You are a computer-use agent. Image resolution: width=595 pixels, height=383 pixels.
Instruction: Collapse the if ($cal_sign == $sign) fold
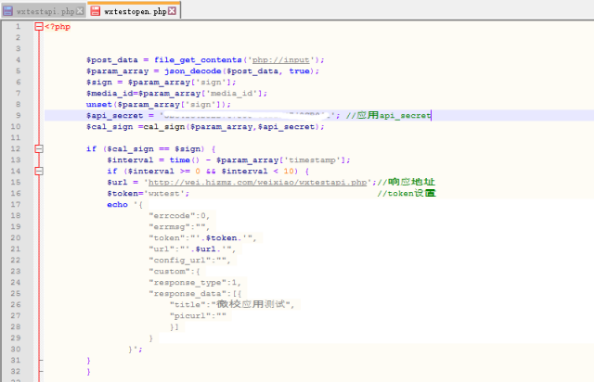[x=39, y=149]
